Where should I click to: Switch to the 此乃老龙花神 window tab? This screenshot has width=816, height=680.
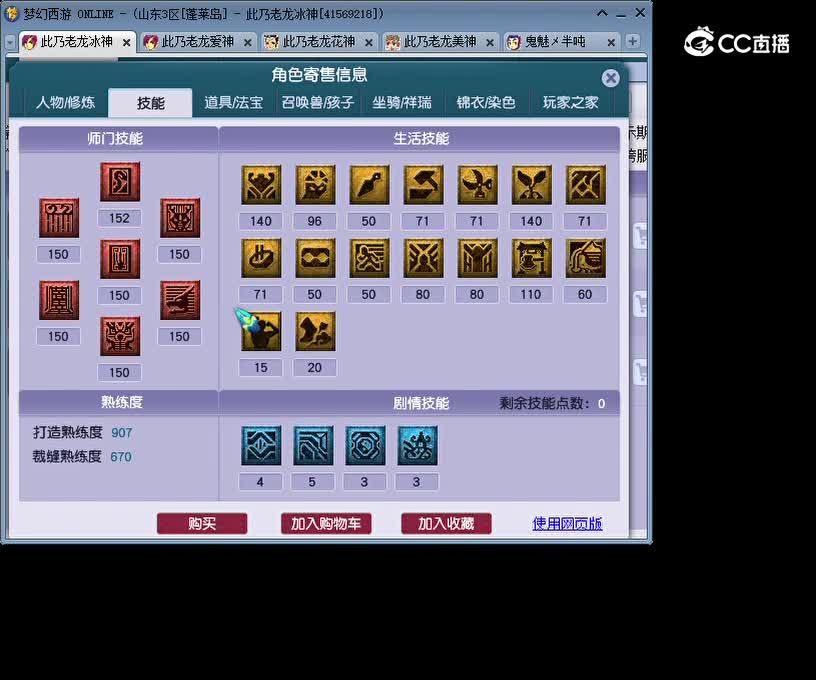tap(319, 42)
